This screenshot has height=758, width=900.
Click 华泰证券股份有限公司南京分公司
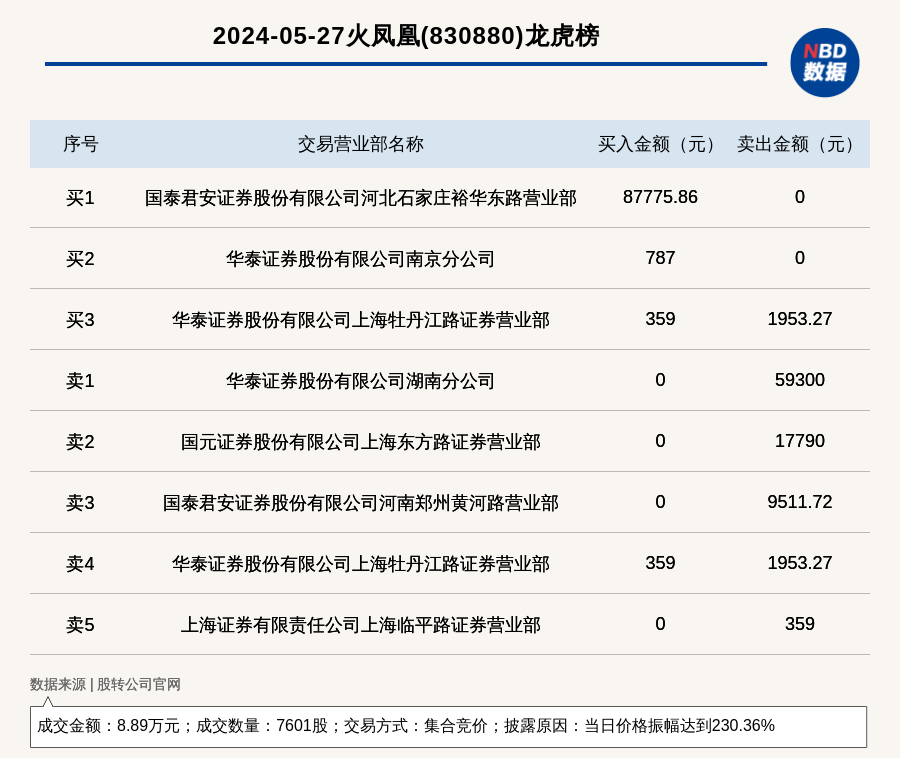(360, 259)
